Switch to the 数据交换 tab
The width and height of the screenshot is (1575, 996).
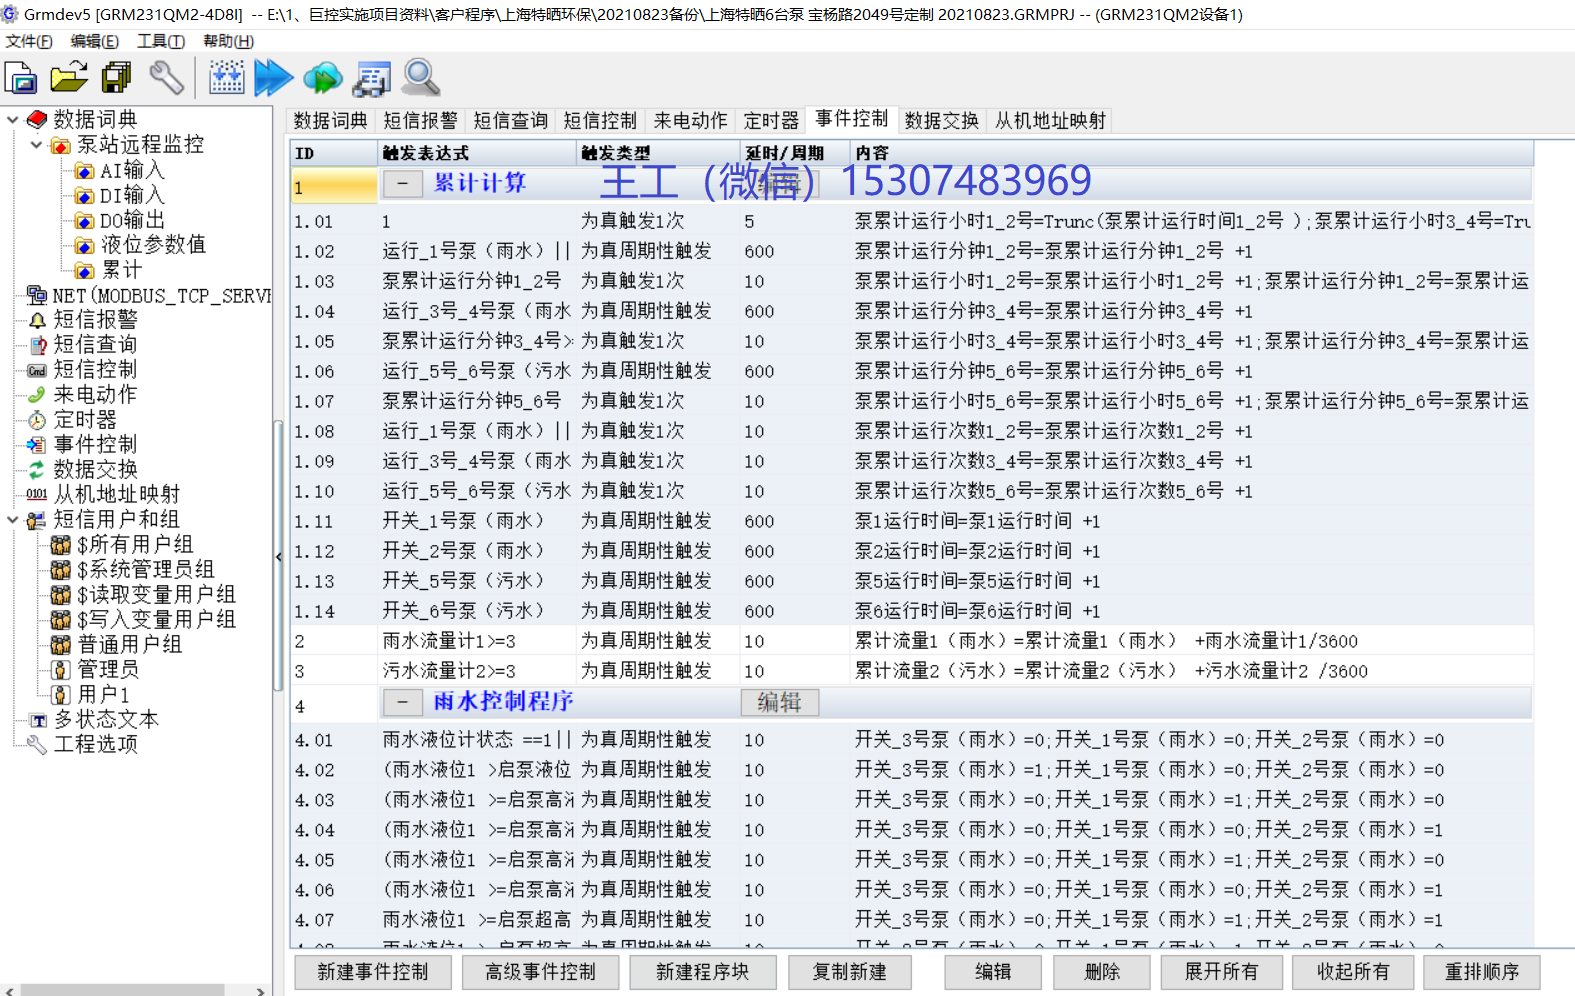(941, 121)
